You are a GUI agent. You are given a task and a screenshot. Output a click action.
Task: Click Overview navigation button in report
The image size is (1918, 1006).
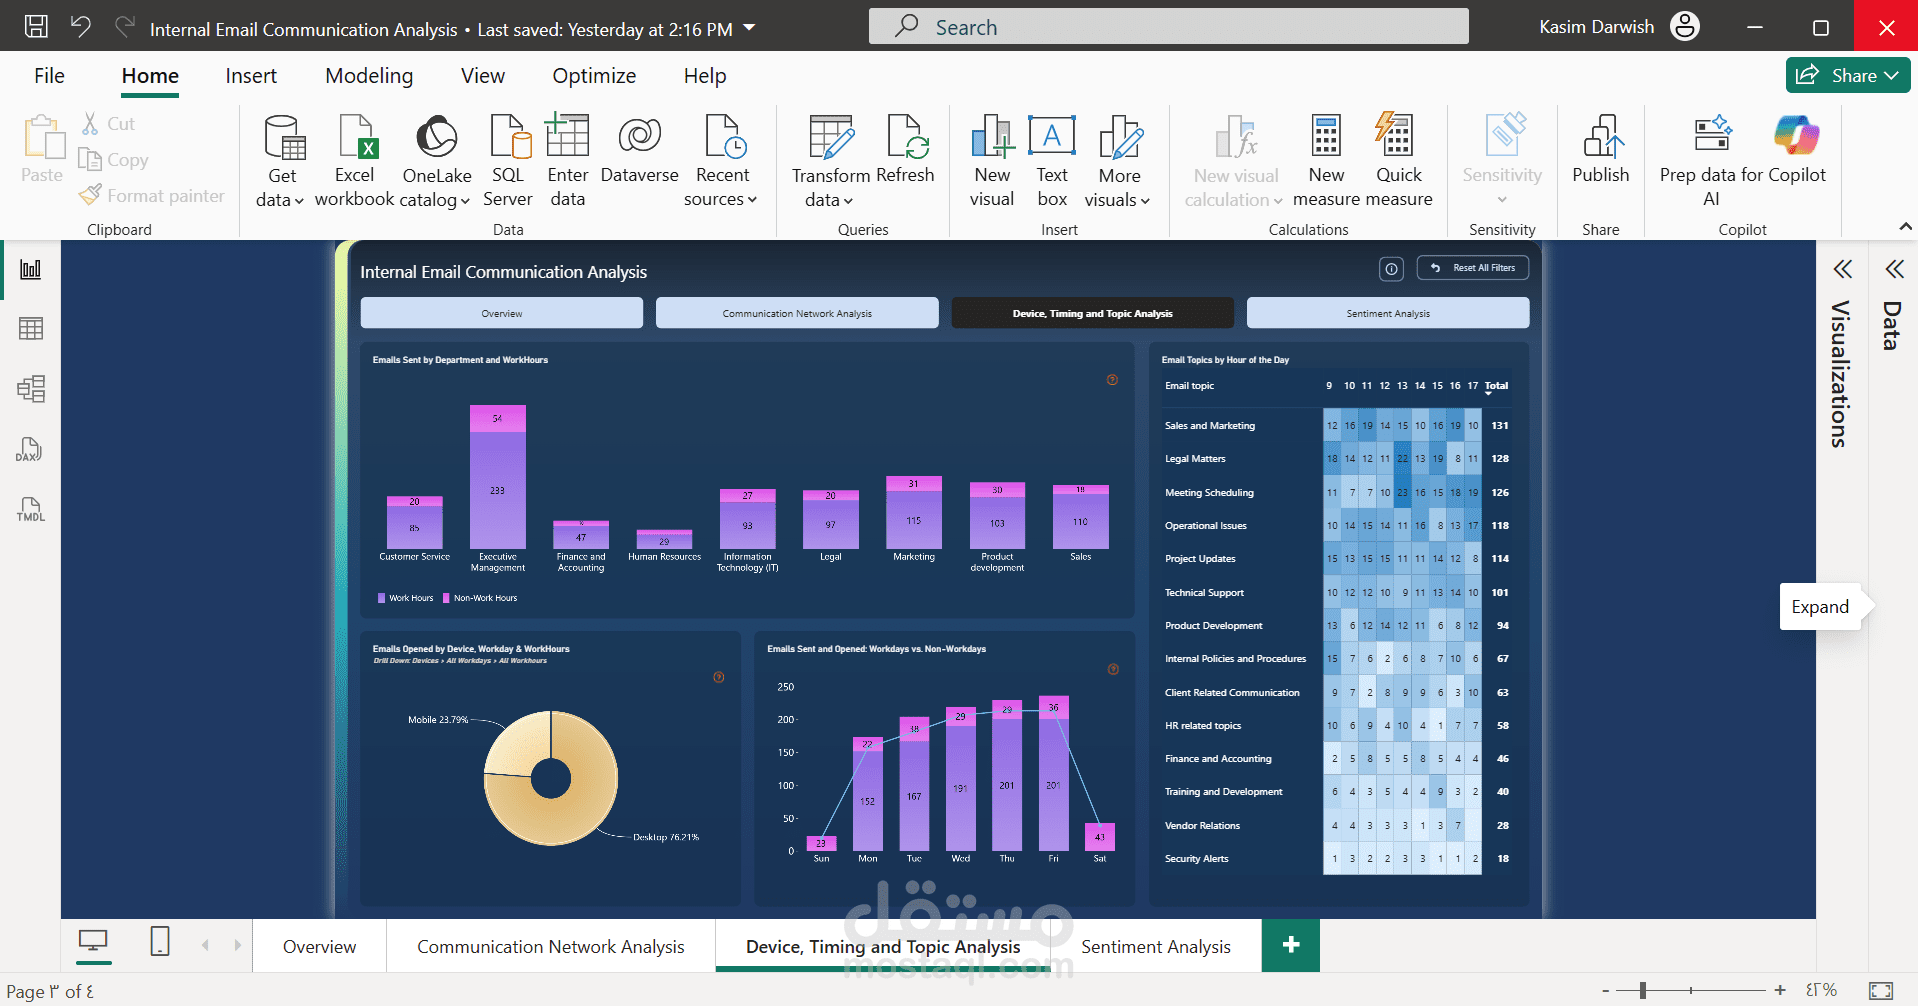[502, 313]
